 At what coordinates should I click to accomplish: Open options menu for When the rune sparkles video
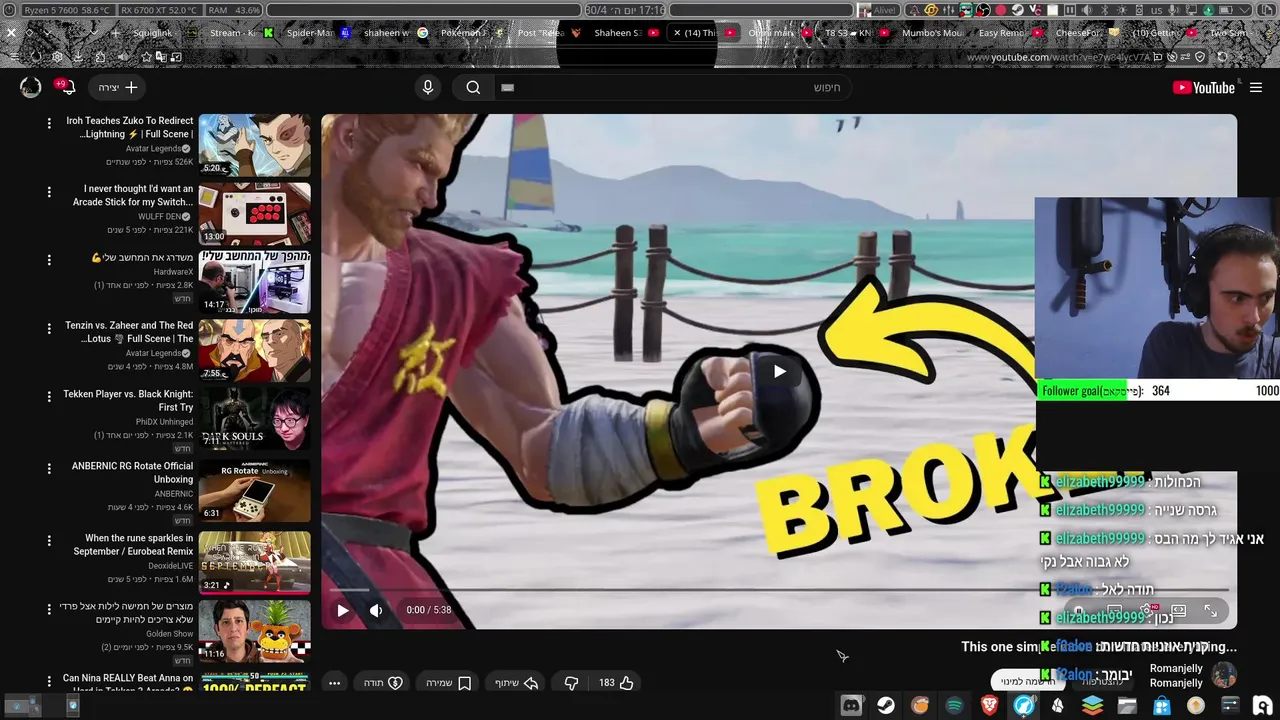tap(49, 540)
